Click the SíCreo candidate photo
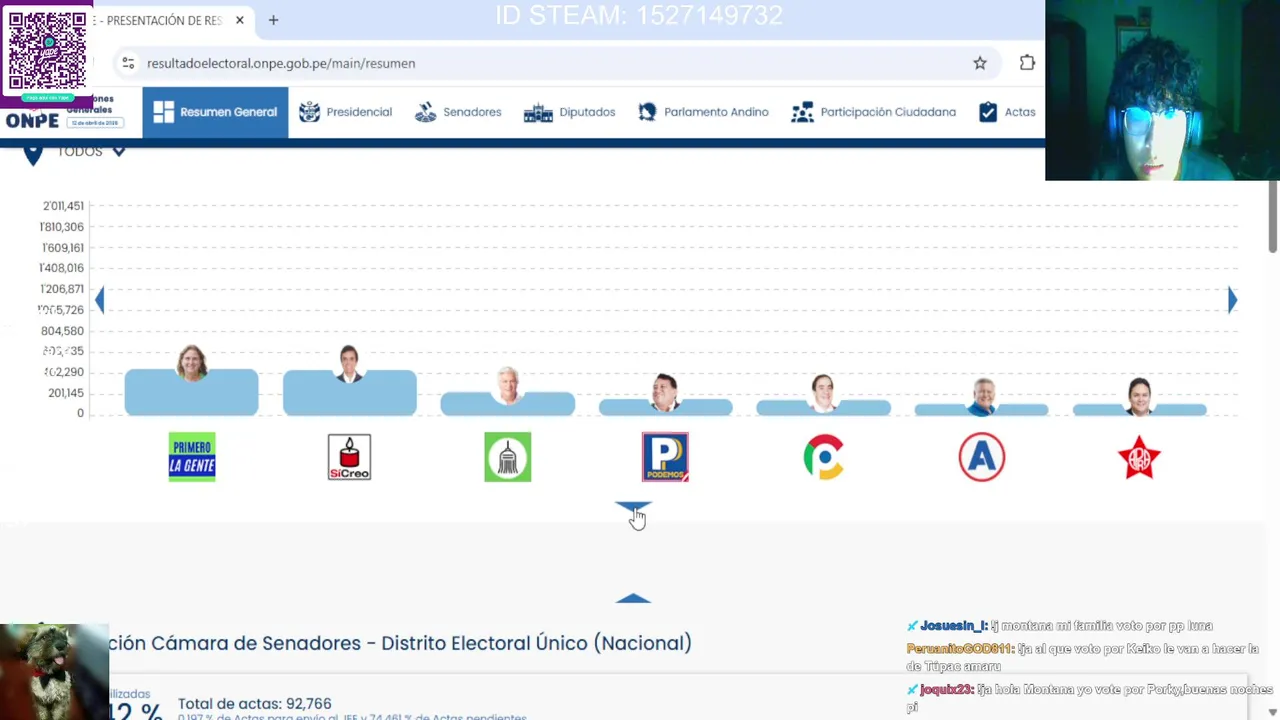1280x720 pixels. tap(349, 364)
